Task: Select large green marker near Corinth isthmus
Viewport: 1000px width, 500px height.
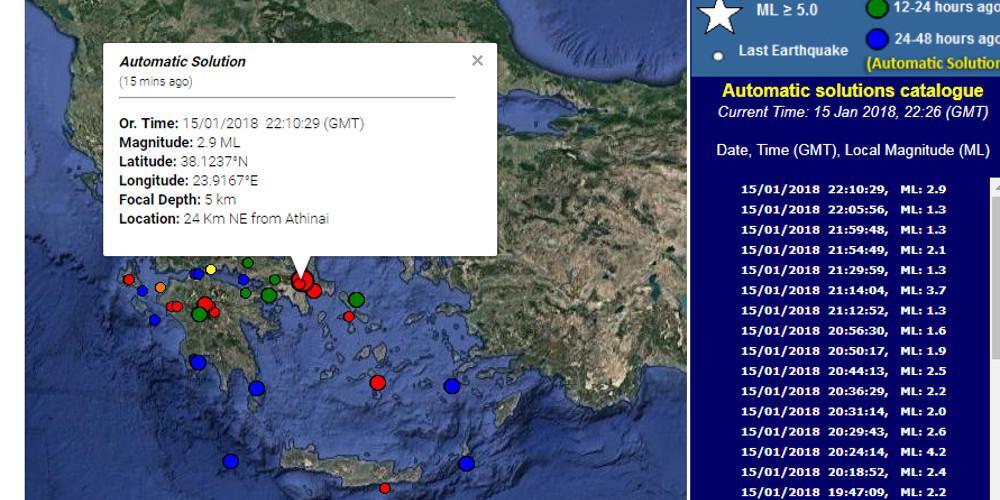Action: pos(269,295)
